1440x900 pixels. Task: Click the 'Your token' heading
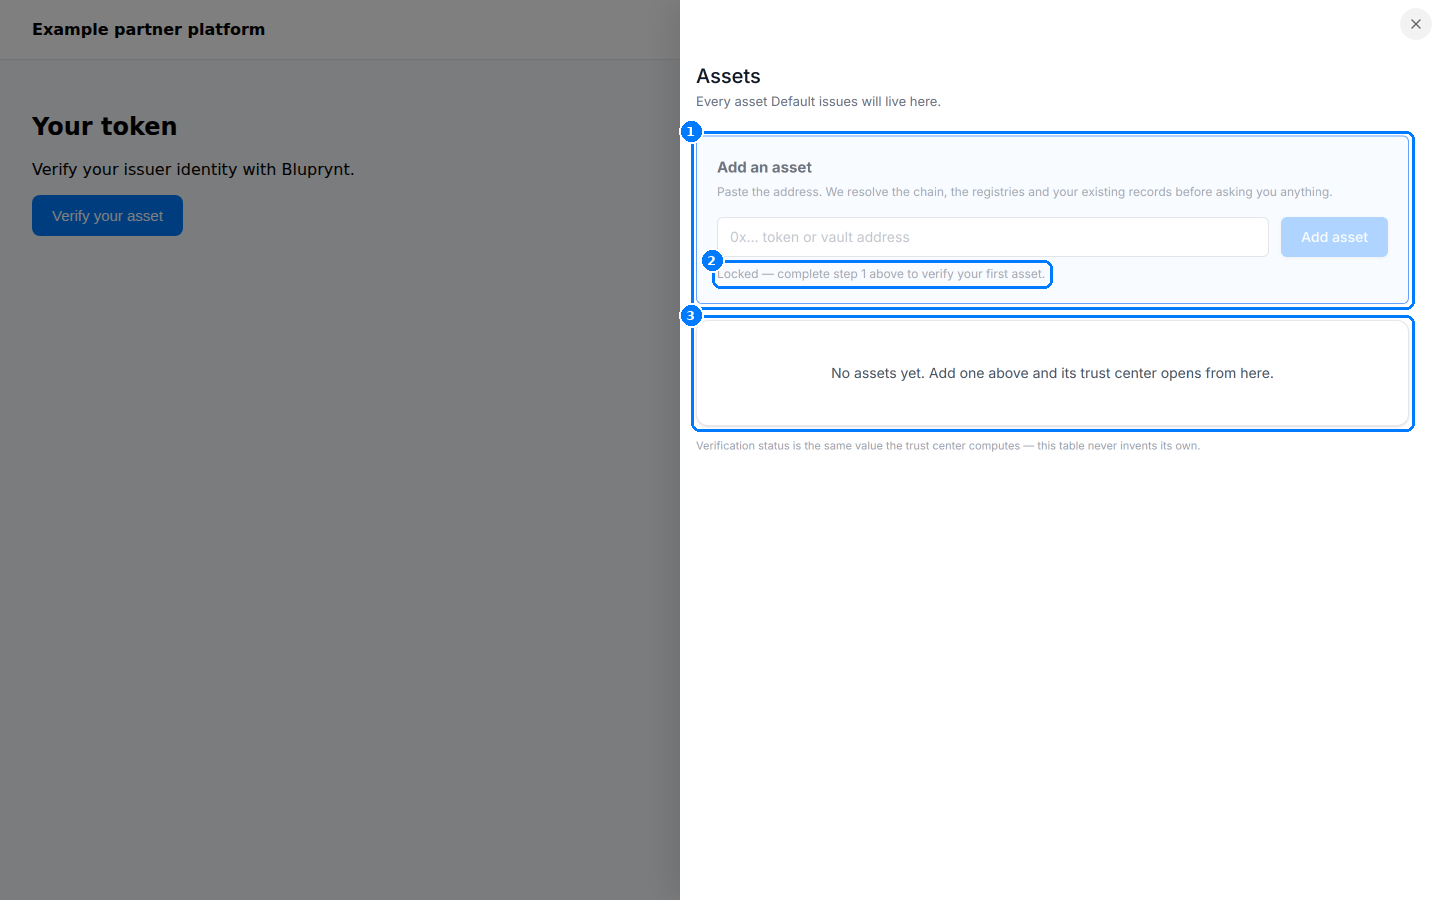click(104, 126)
